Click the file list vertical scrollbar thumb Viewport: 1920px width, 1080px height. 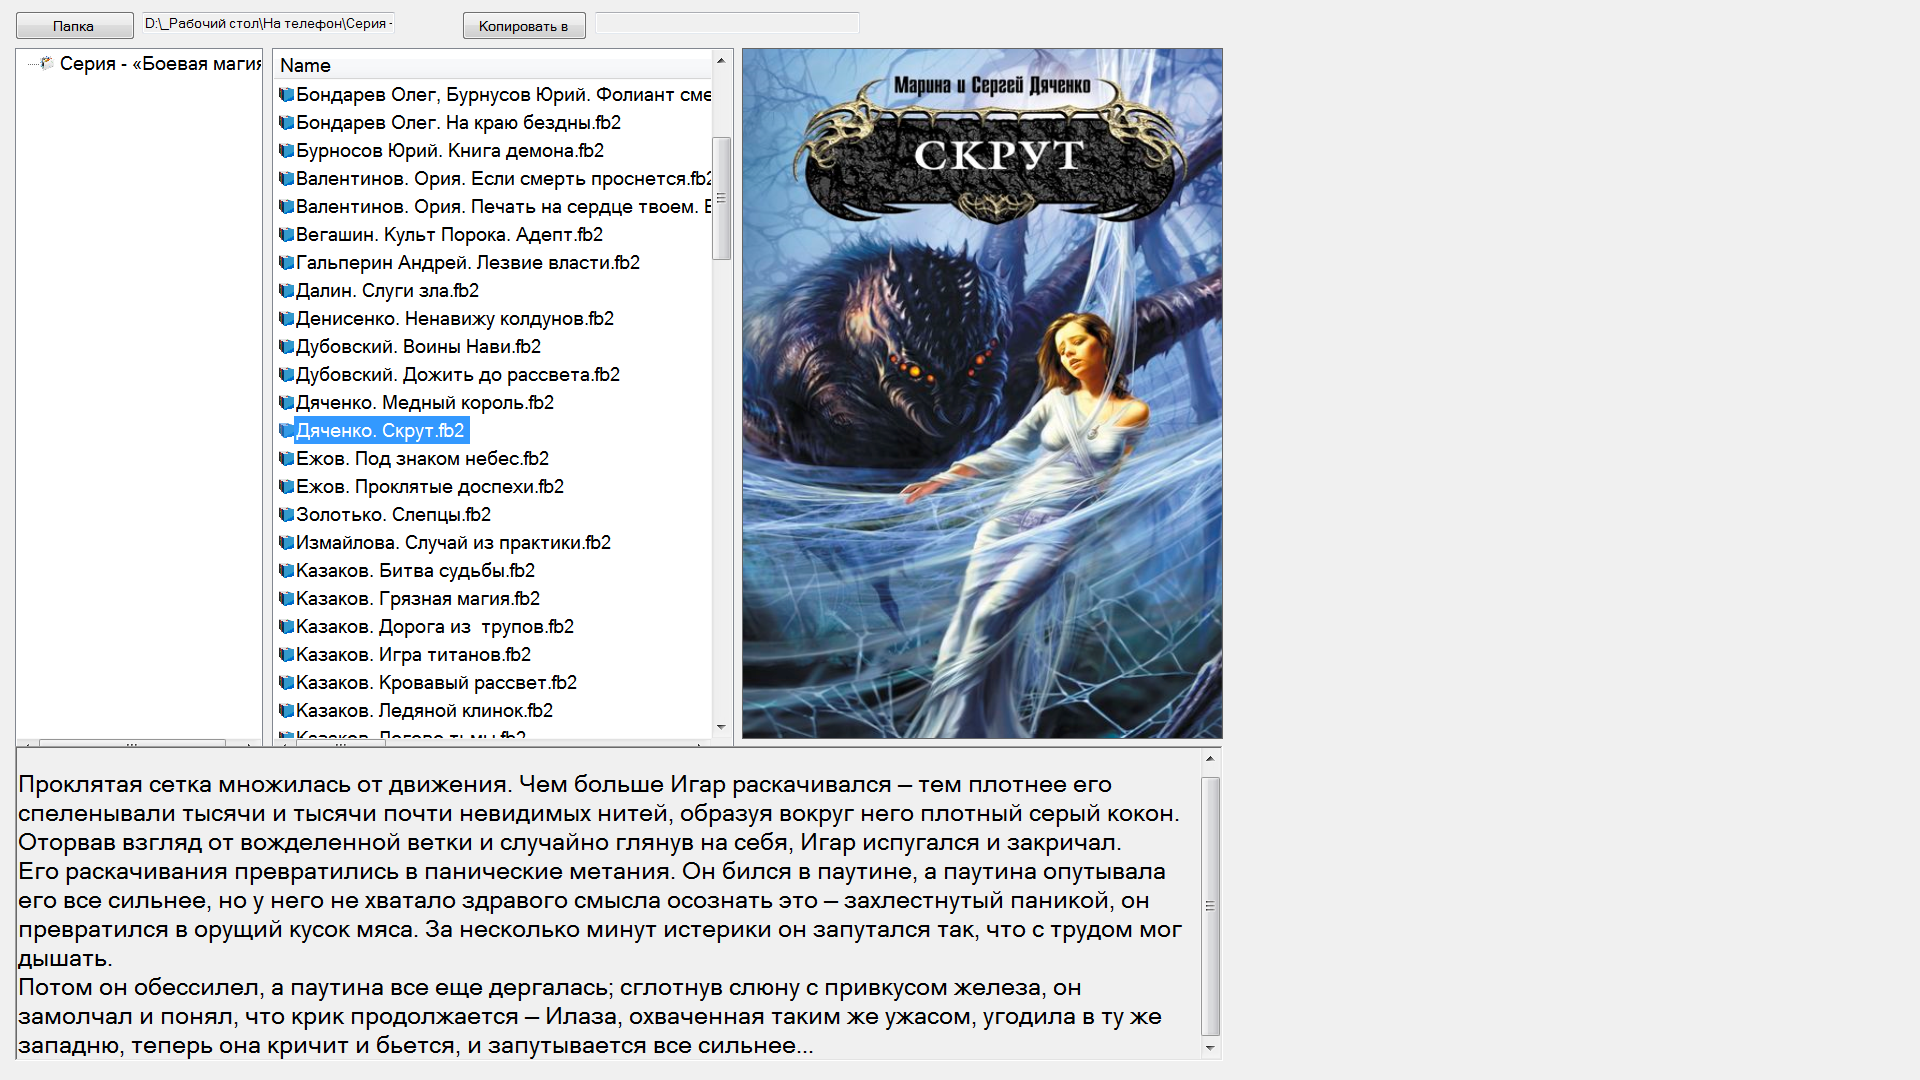click(x=721, y=198)
